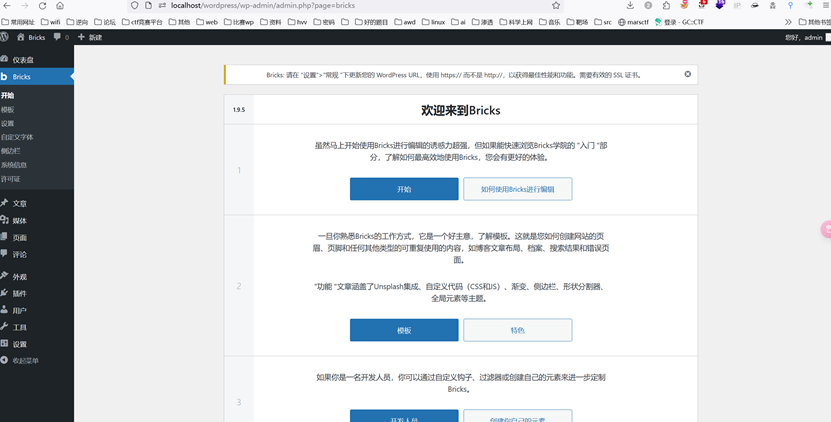Open the awd bookmark folder
Viewport: 831px width, 422px height.
[x=405, y=22]
